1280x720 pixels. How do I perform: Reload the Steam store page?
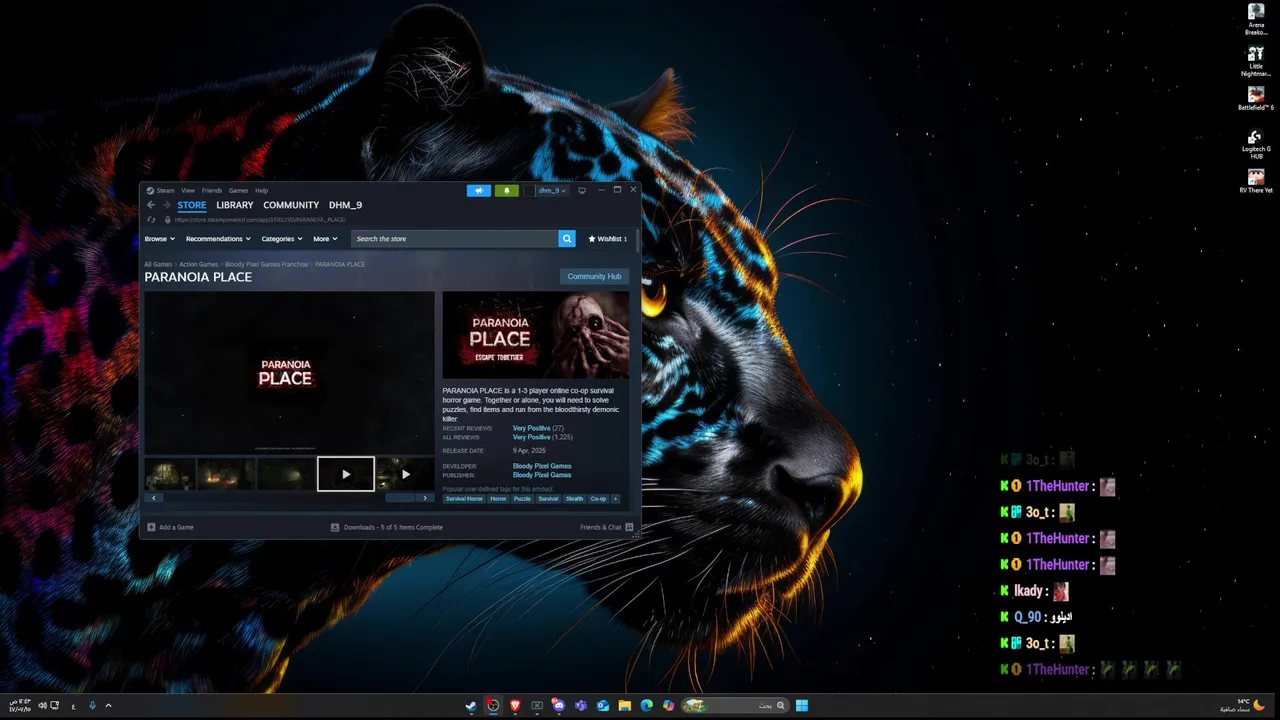[151, 219]
